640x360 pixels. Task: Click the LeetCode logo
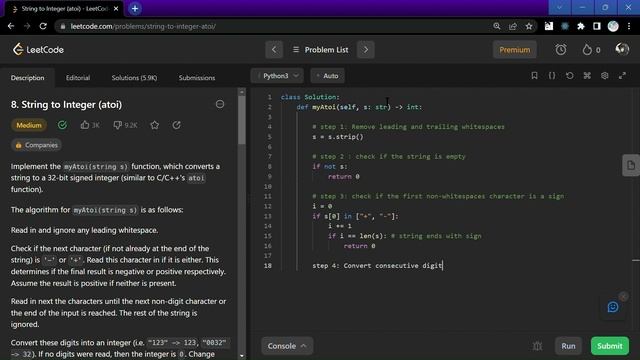(38, 50)
